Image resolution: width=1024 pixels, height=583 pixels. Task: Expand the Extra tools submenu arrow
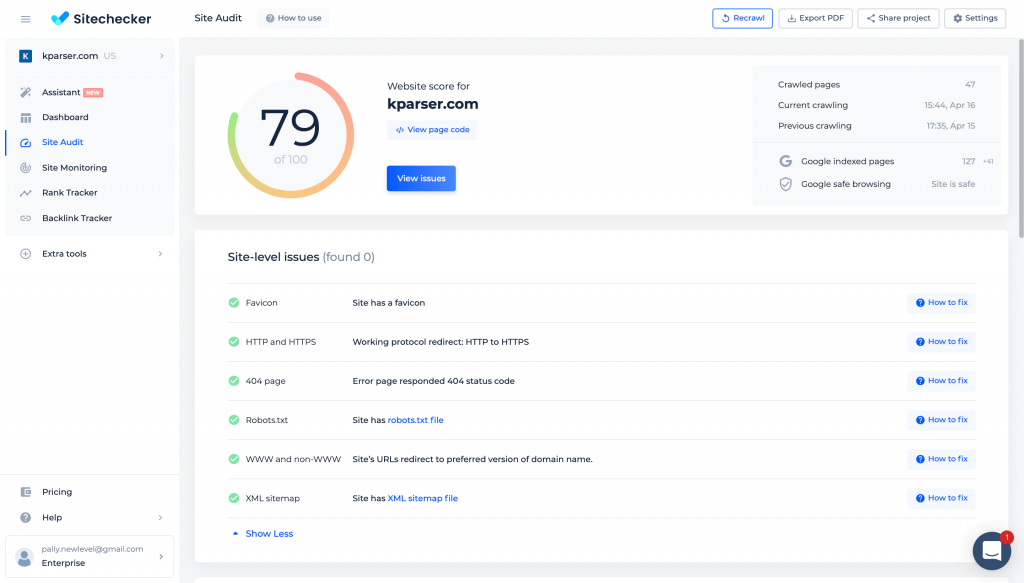(x=160, y=254)
